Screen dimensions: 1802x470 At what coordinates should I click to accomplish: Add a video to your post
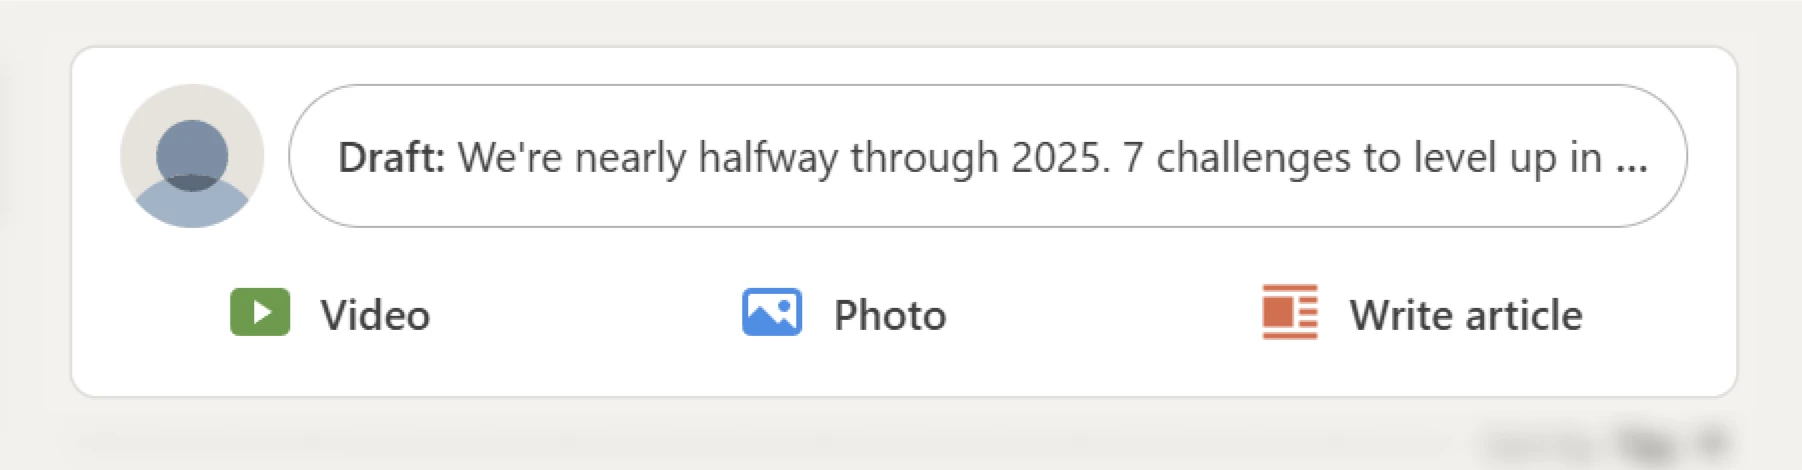(330, 312)
